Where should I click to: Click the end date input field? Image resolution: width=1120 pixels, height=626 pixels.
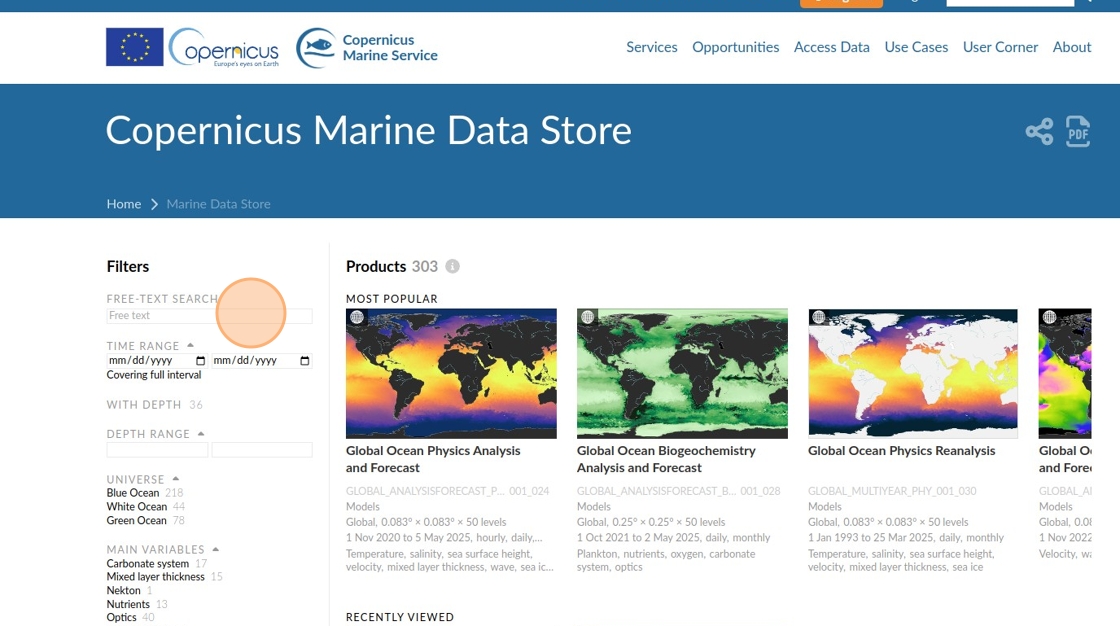[x=262, y=361]
